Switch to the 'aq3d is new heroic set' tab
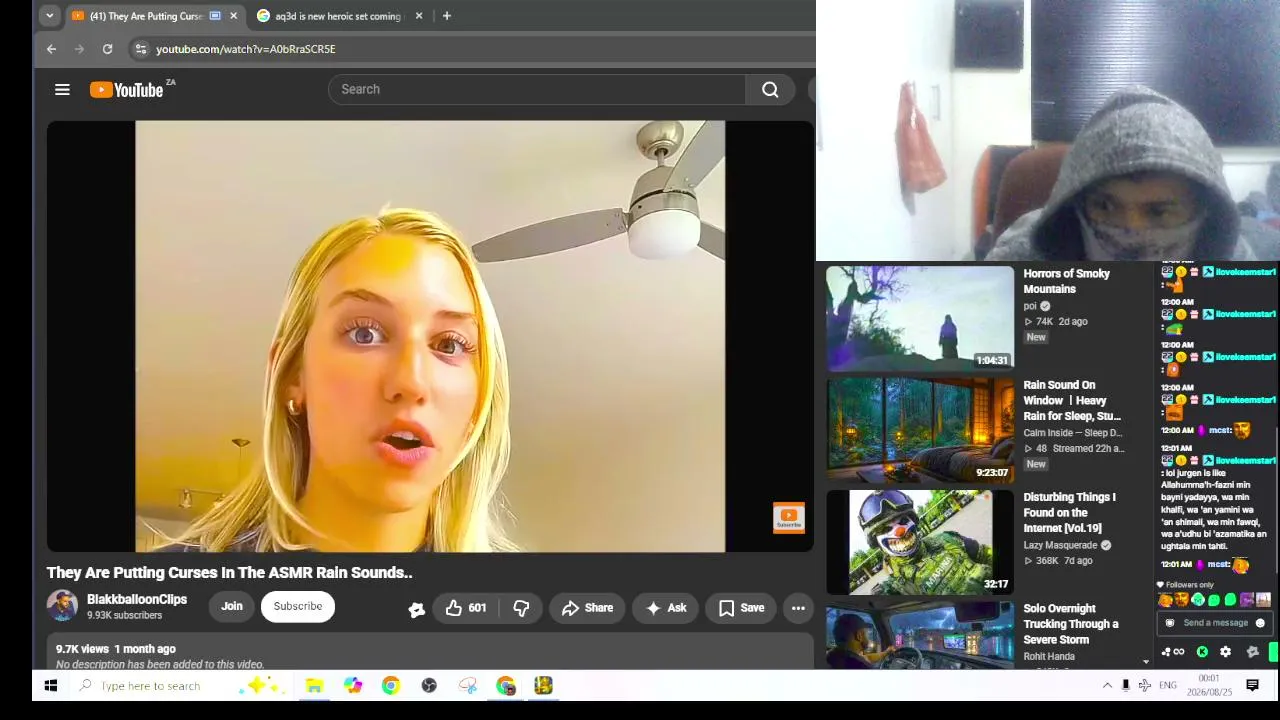 337,16
